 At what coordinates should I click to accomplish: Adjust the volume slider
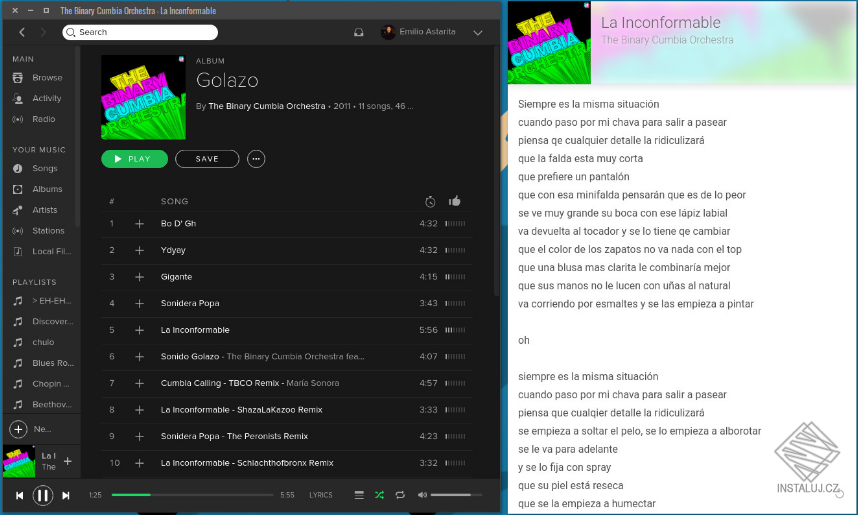pos(456,495)
